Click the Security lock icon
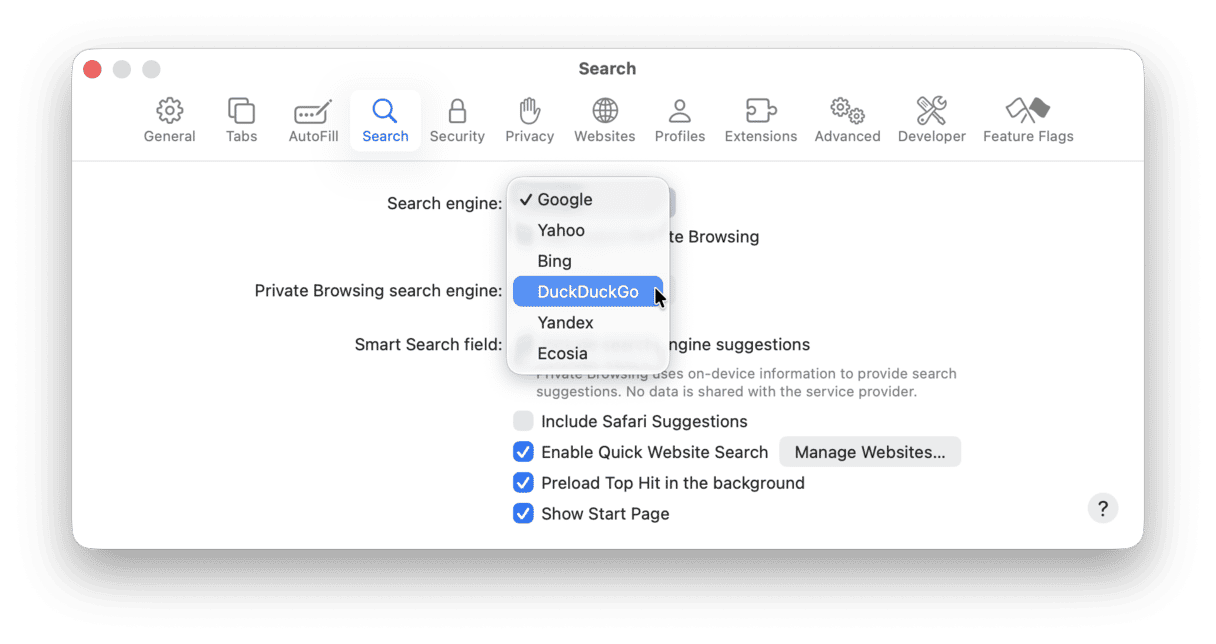The height and width of the screenshot is (644, 1216). 457,118
